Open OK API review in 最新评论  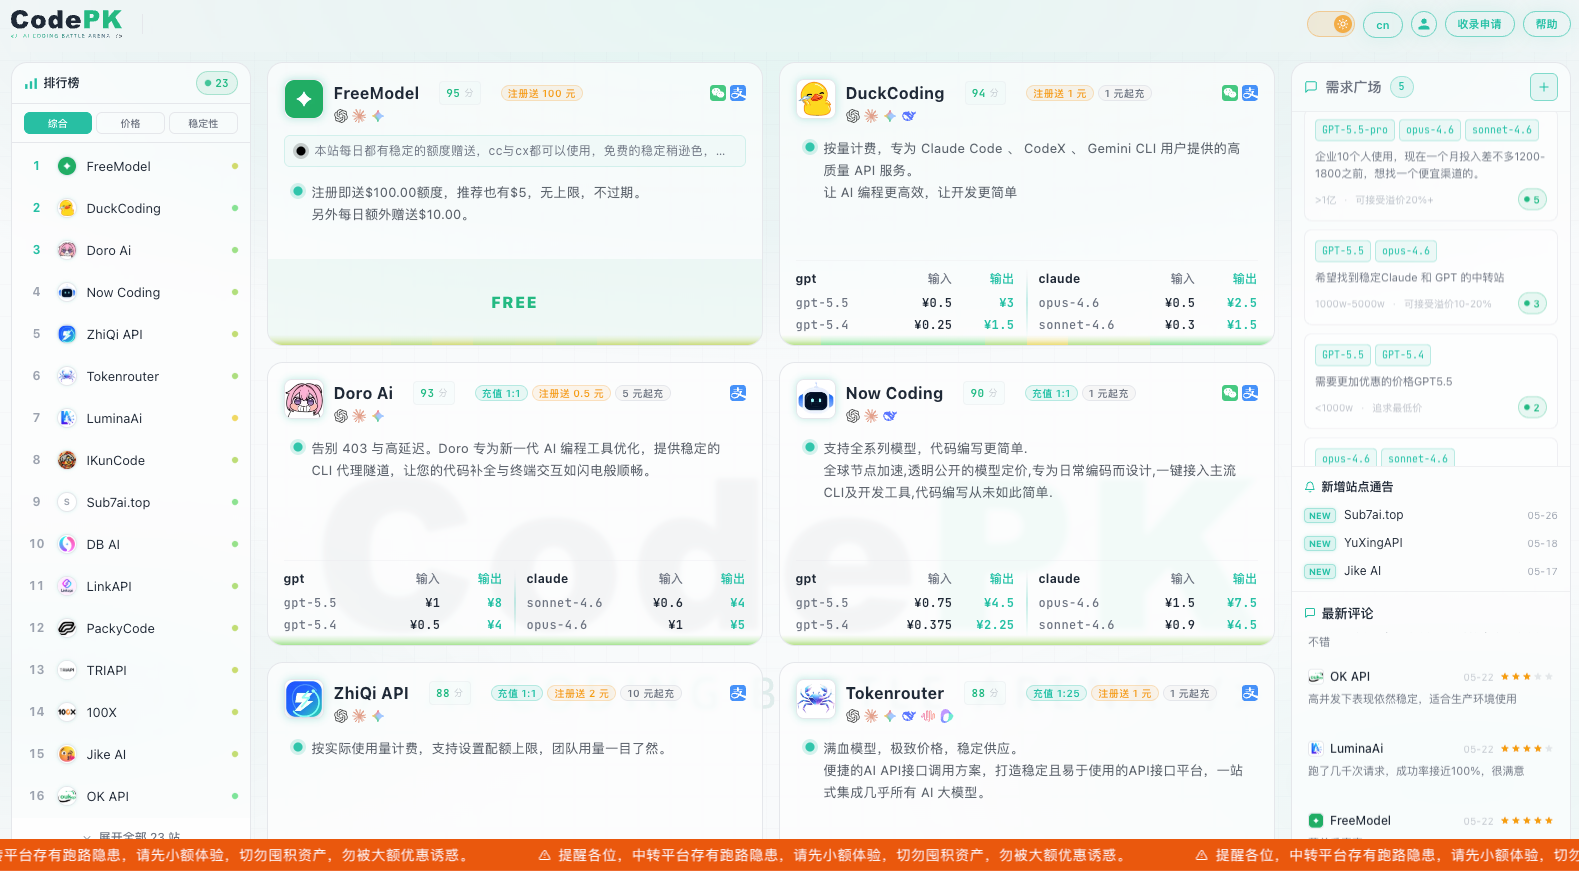(x=1431, y=687)
